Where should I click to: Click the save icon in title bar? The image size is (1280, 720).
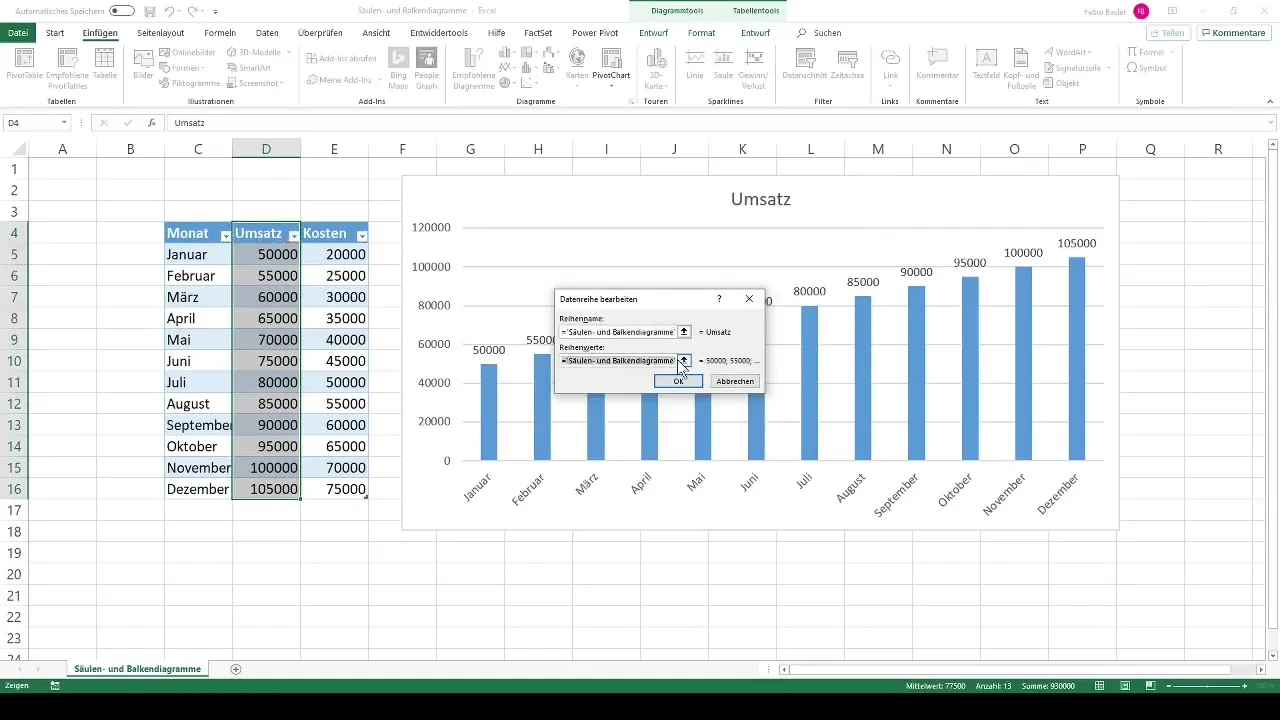click(x=150, y=10)
